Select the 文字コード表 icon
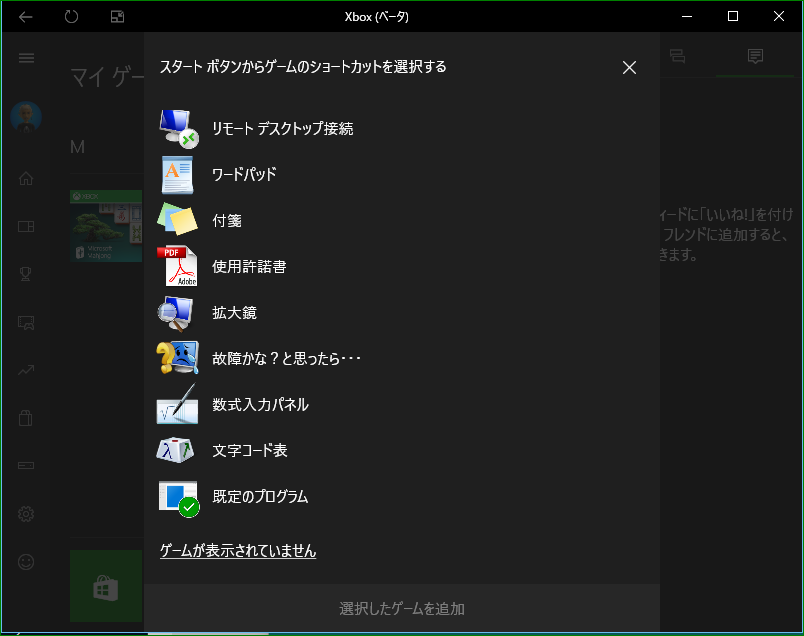 click(x=175, y=450)
